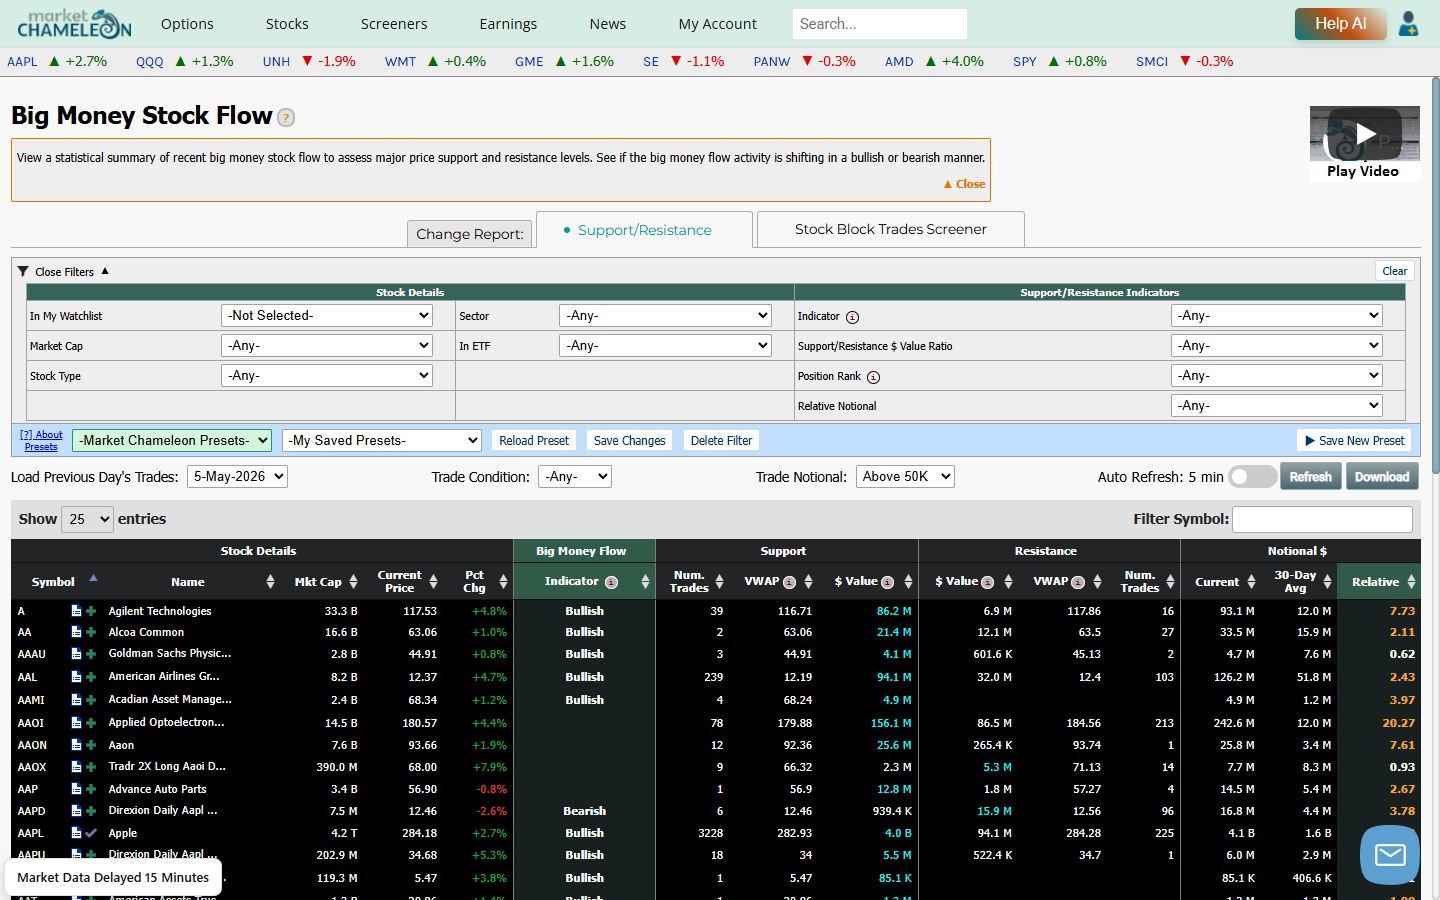Select the Support/Resistance report tab

(x=644, y=230)
